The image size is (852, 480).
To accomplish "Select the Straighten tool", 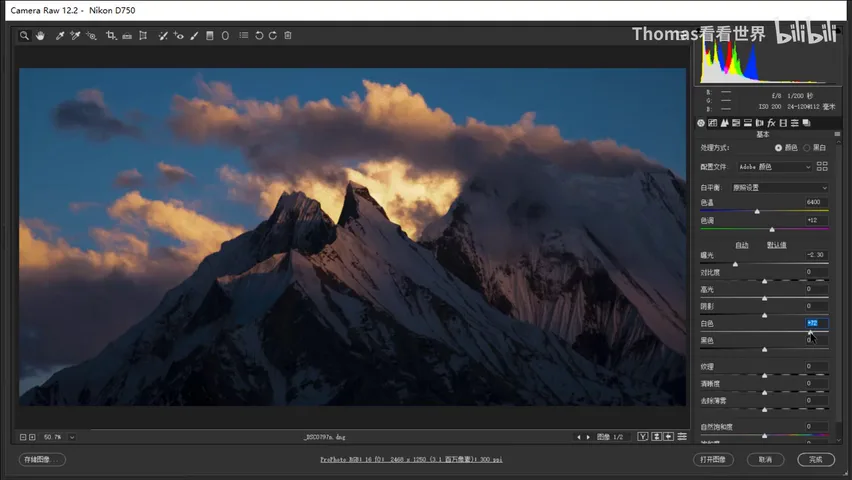I will [x=127, y=35].
